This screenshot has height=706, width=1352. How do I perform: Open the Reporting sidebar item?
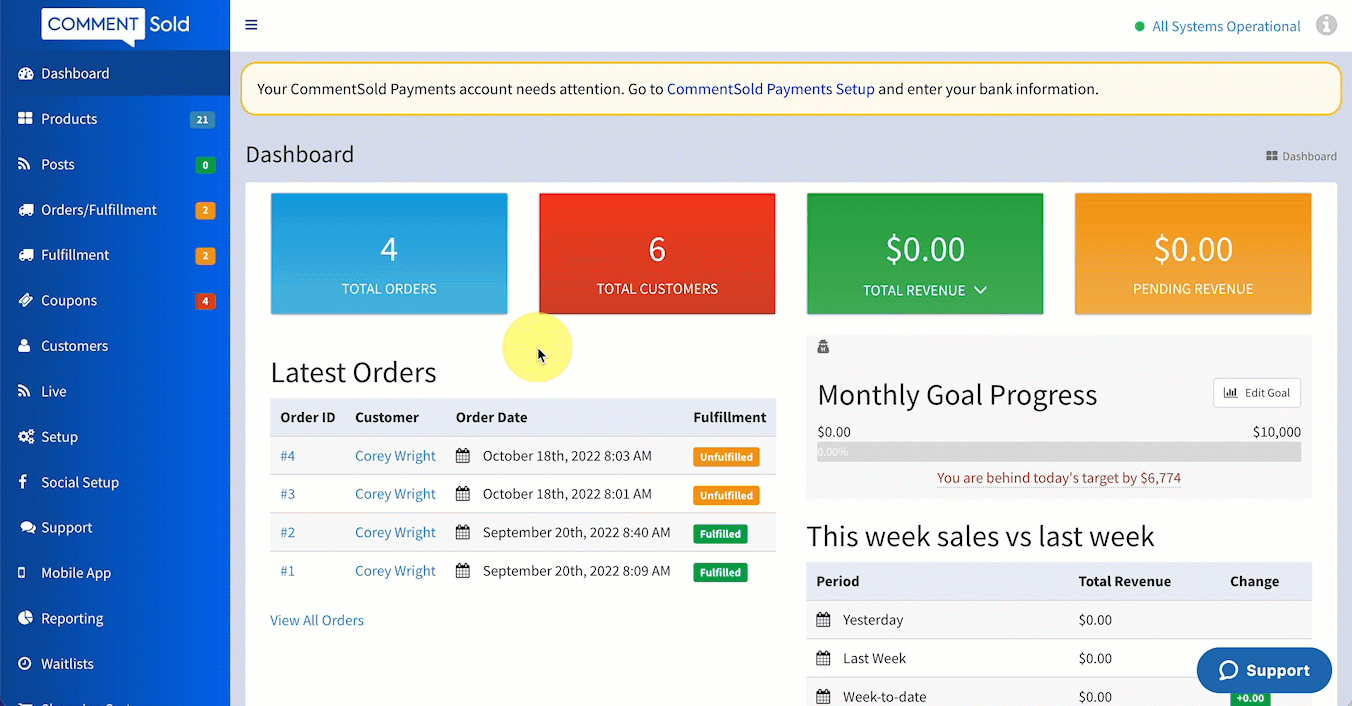pyautogui.click(x=72, y=619)
